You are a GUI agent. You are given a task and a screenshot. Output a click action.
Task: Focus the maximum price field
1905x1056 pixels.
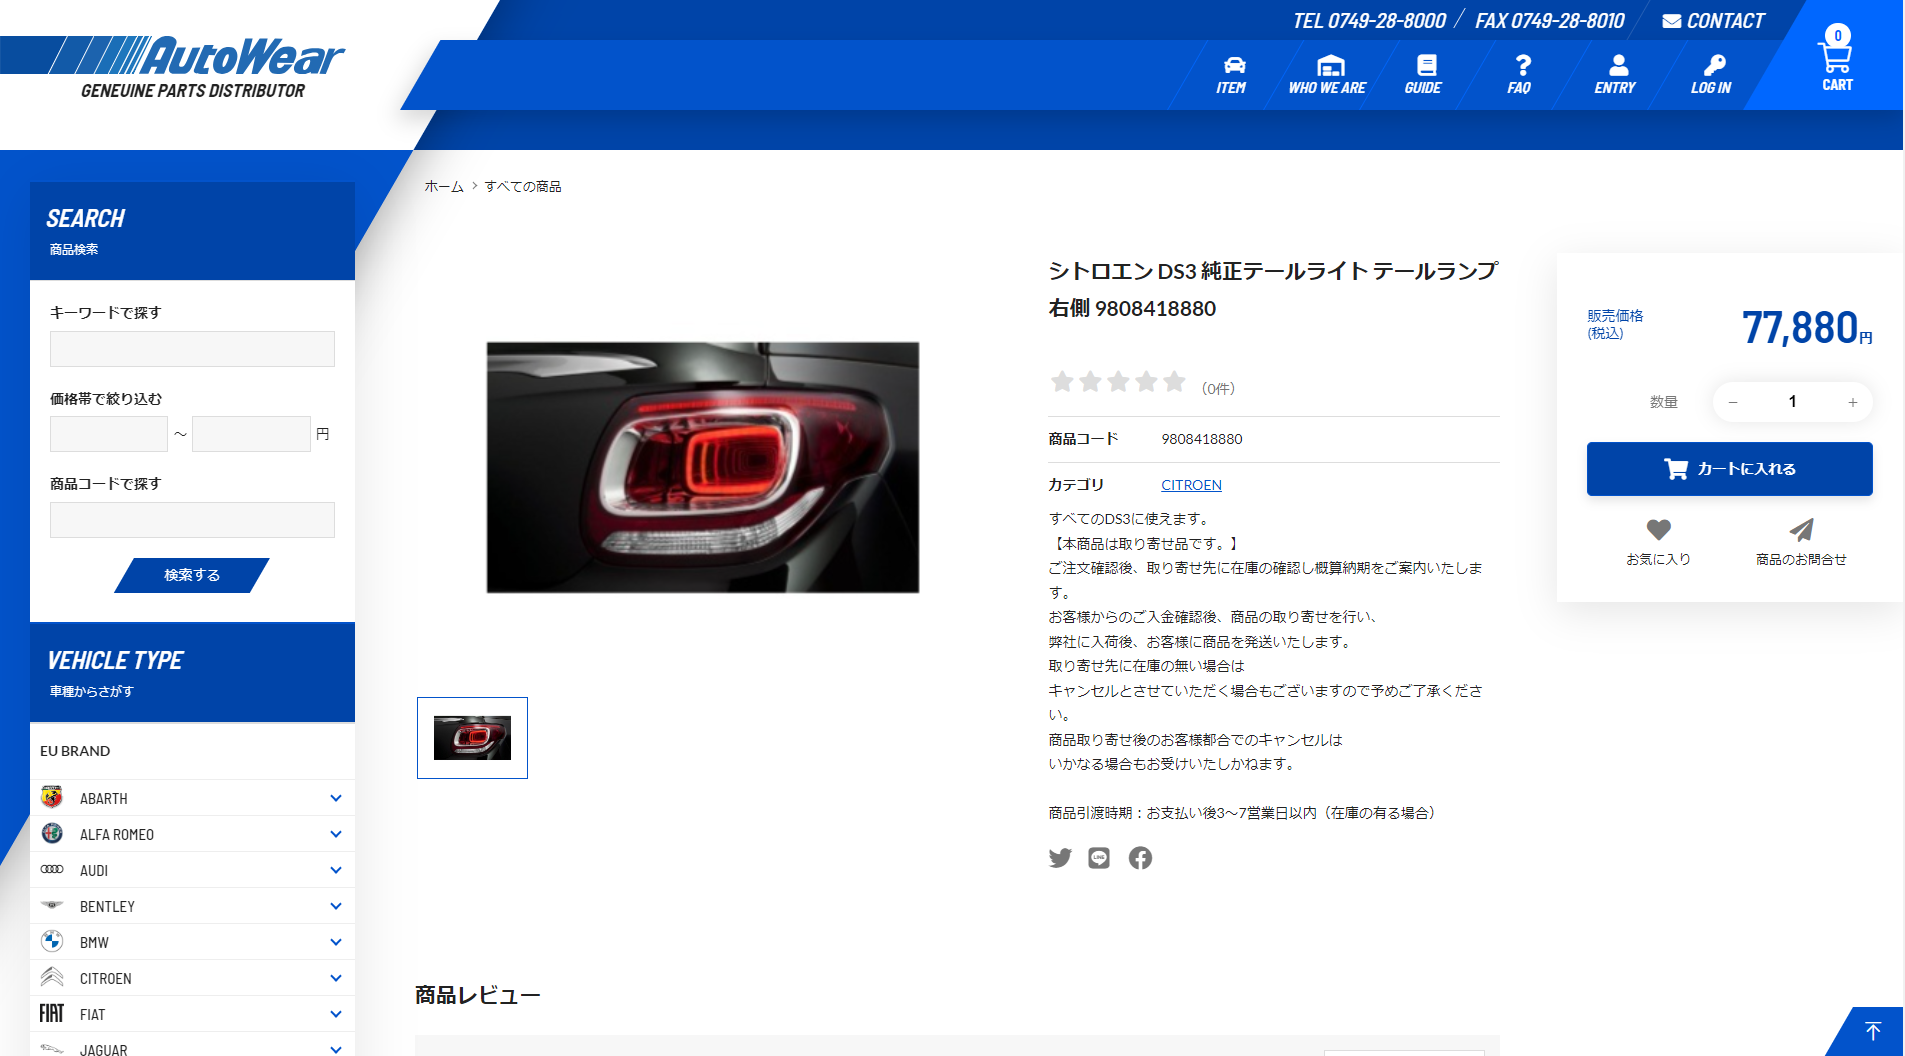[x=251, y=434]
